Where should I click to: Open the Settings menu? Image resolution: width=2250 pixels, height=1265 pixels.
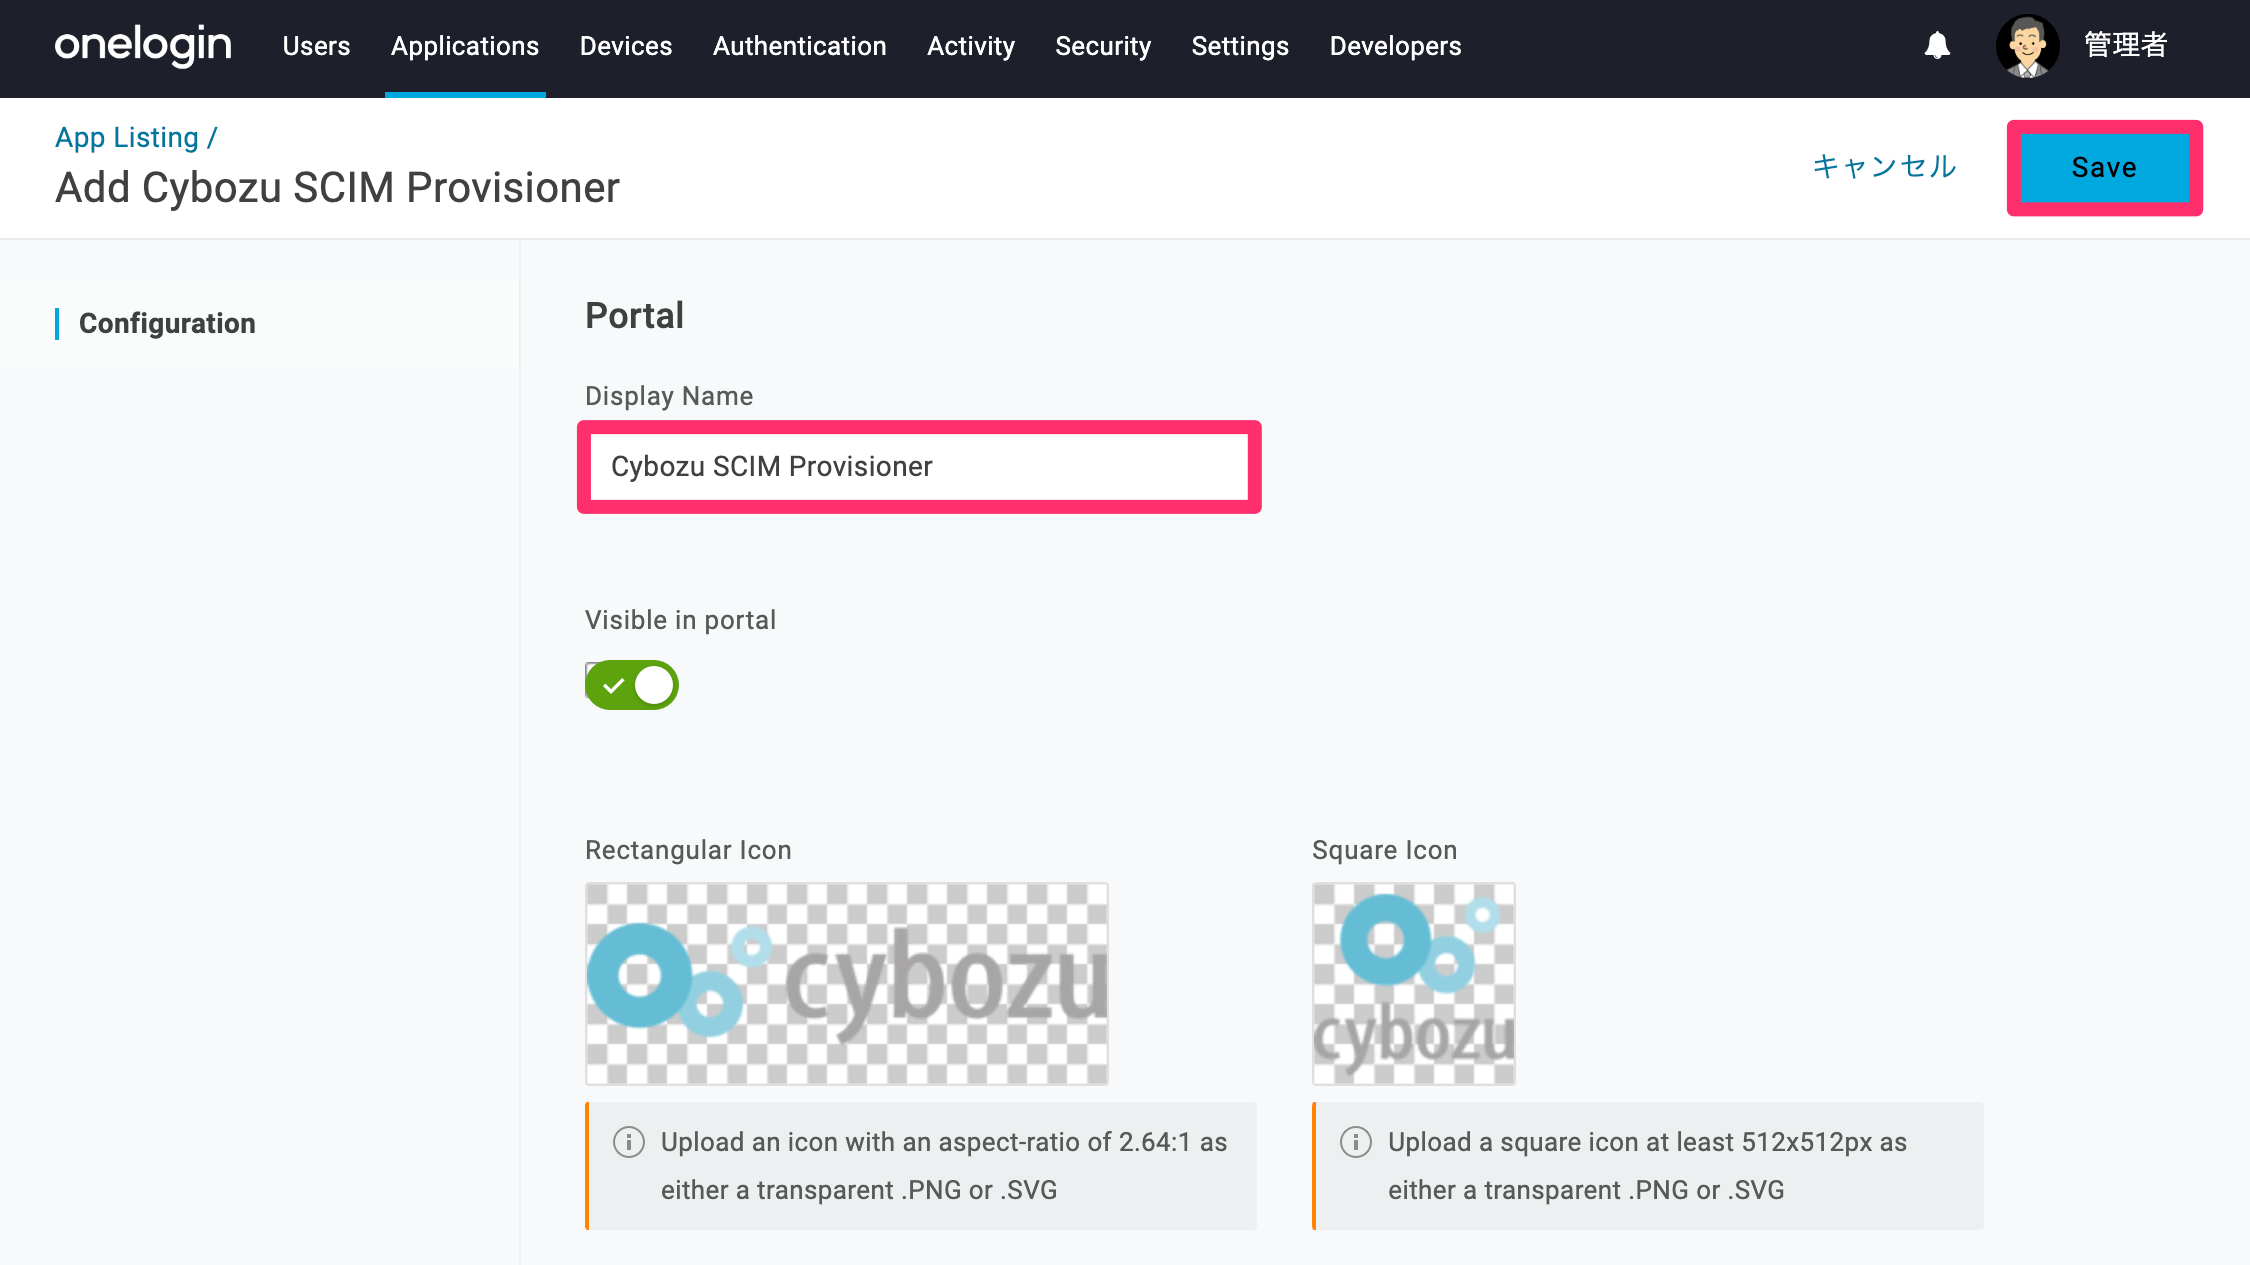(x=1240, y=46)
